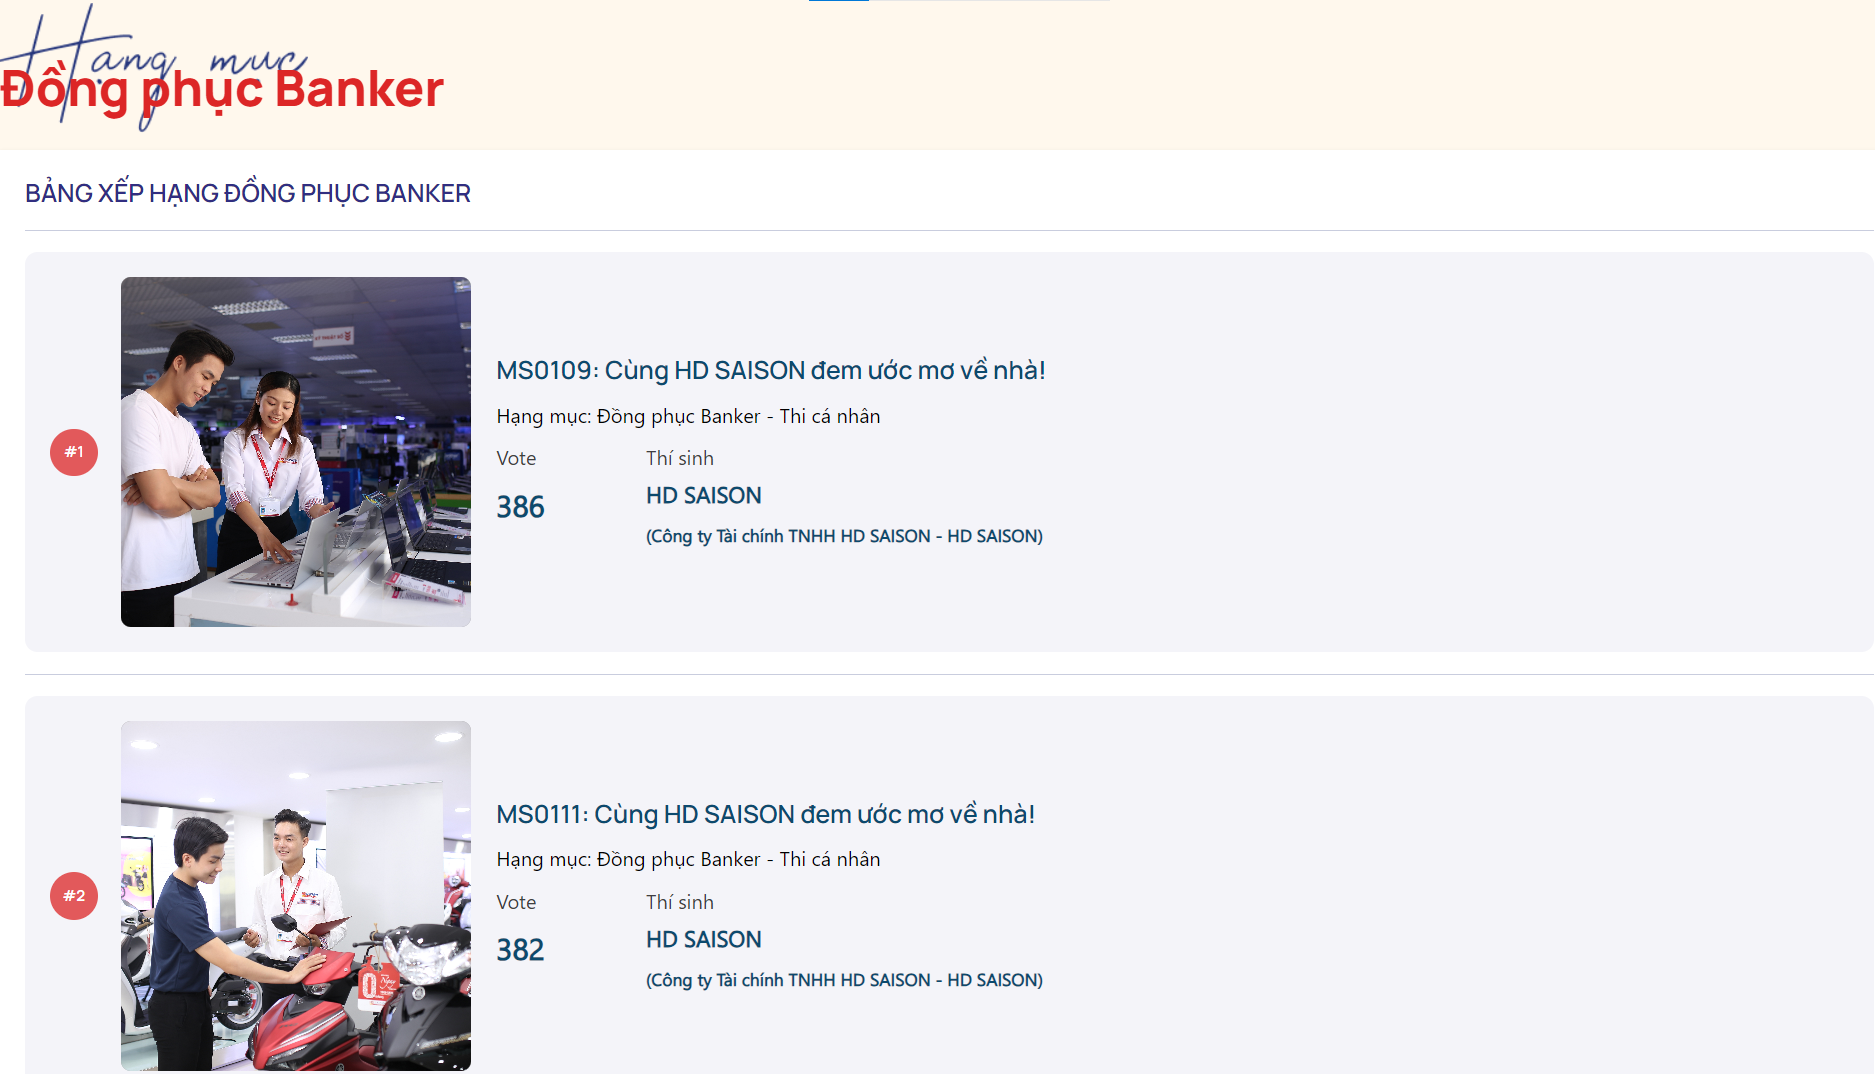Click the category line under MS0111
Screen dimensions: 1875x1074
tap(689, 859)
